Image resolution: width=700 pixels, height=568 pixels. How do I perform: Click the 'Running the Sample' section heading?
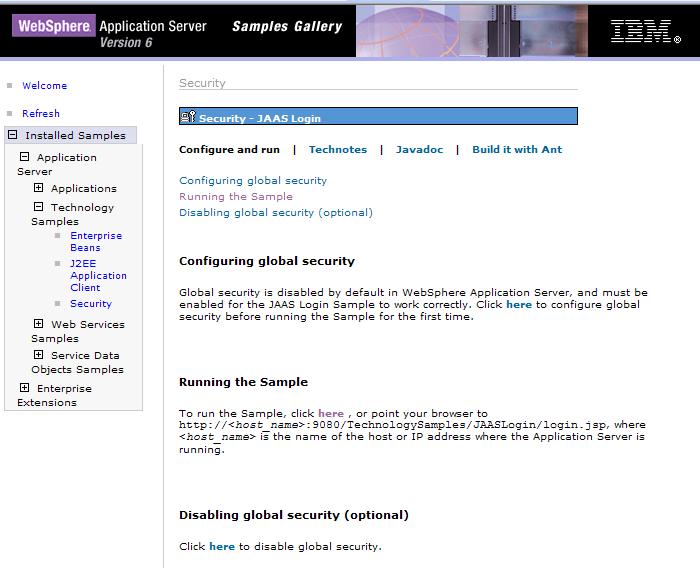coord(243,382)
